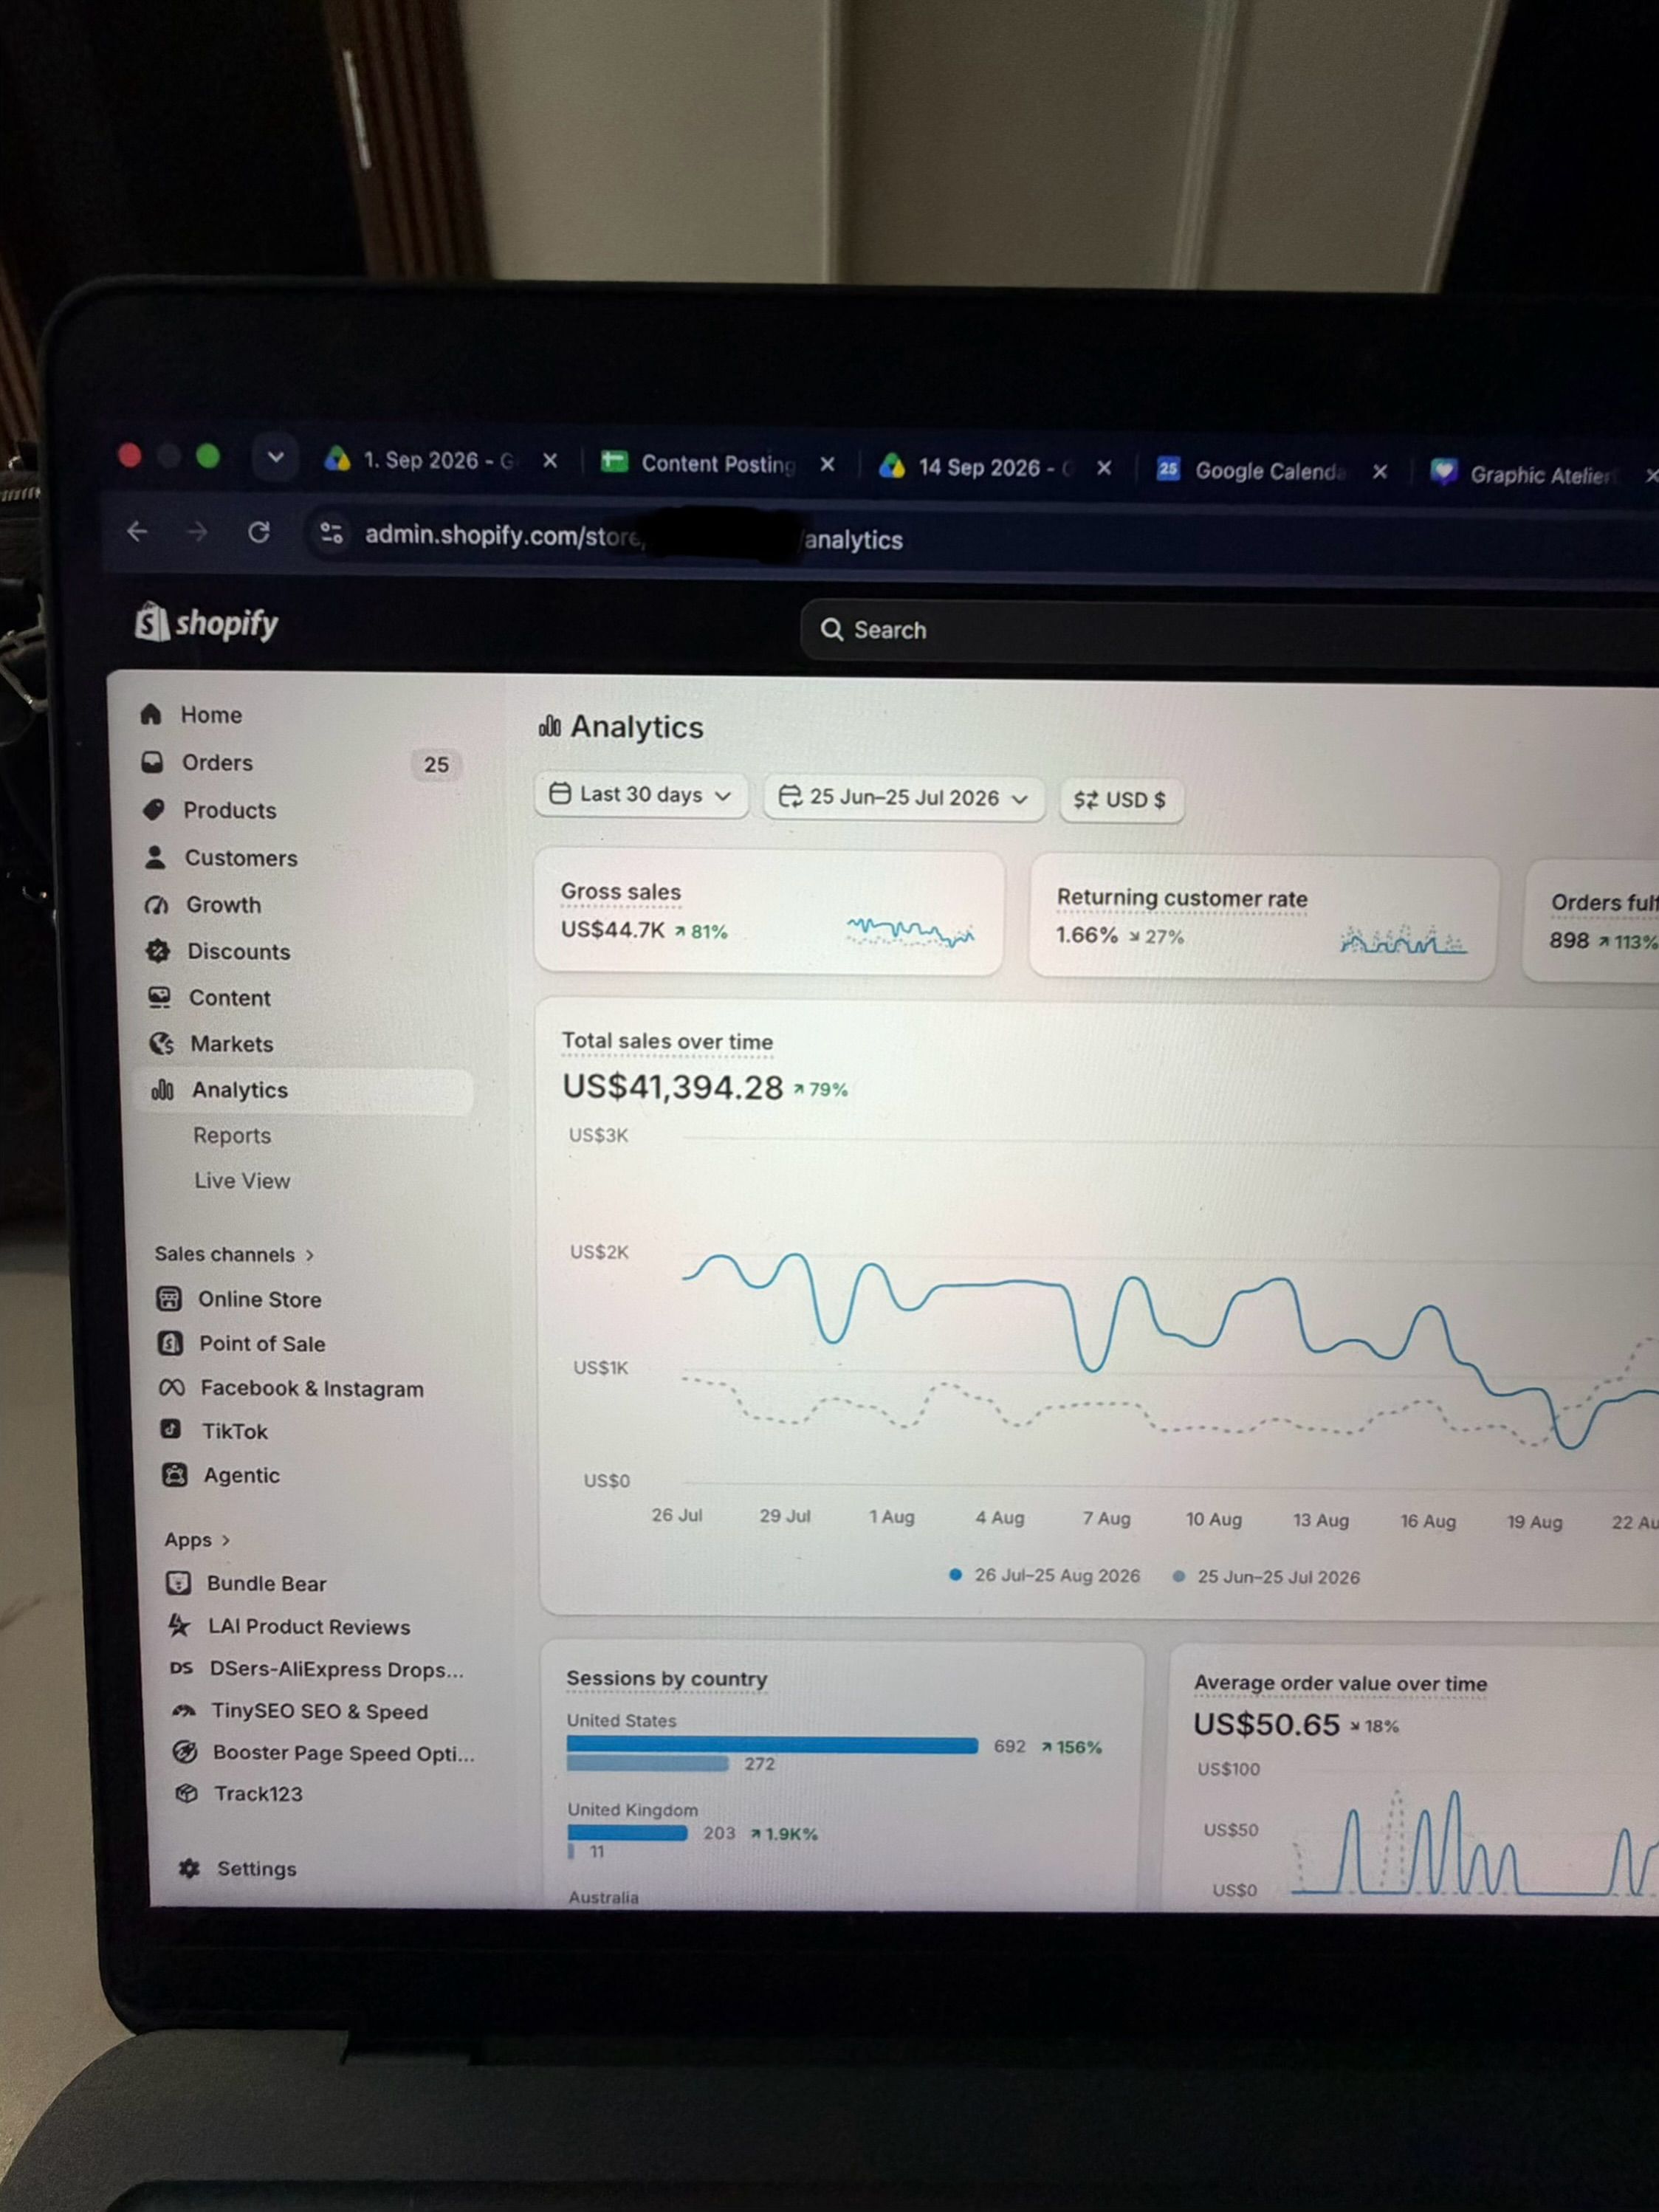
Task: Click the Customers person icon
Action: [x=155, y=857]
